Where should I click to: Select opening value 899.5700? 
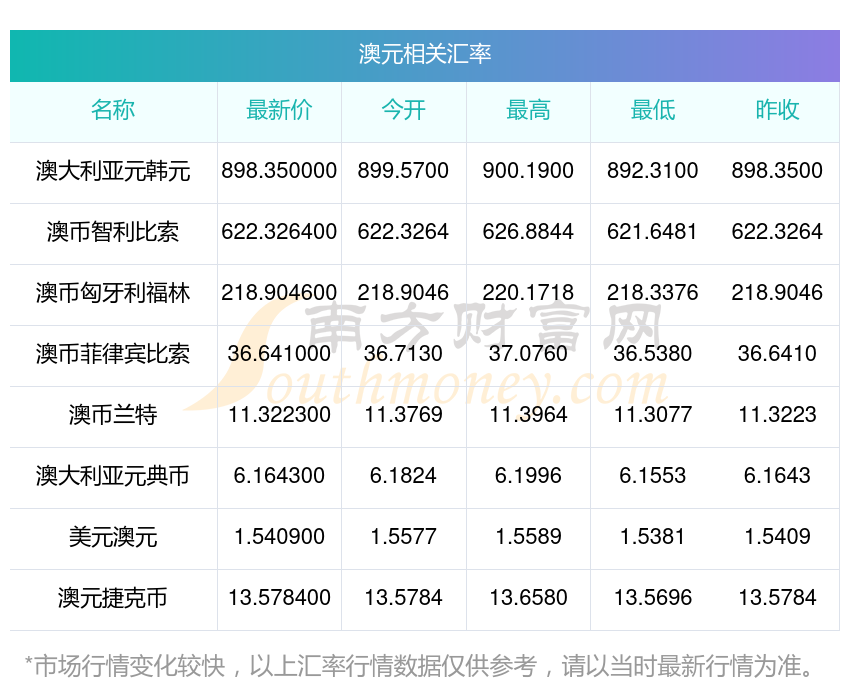[403, 171]
